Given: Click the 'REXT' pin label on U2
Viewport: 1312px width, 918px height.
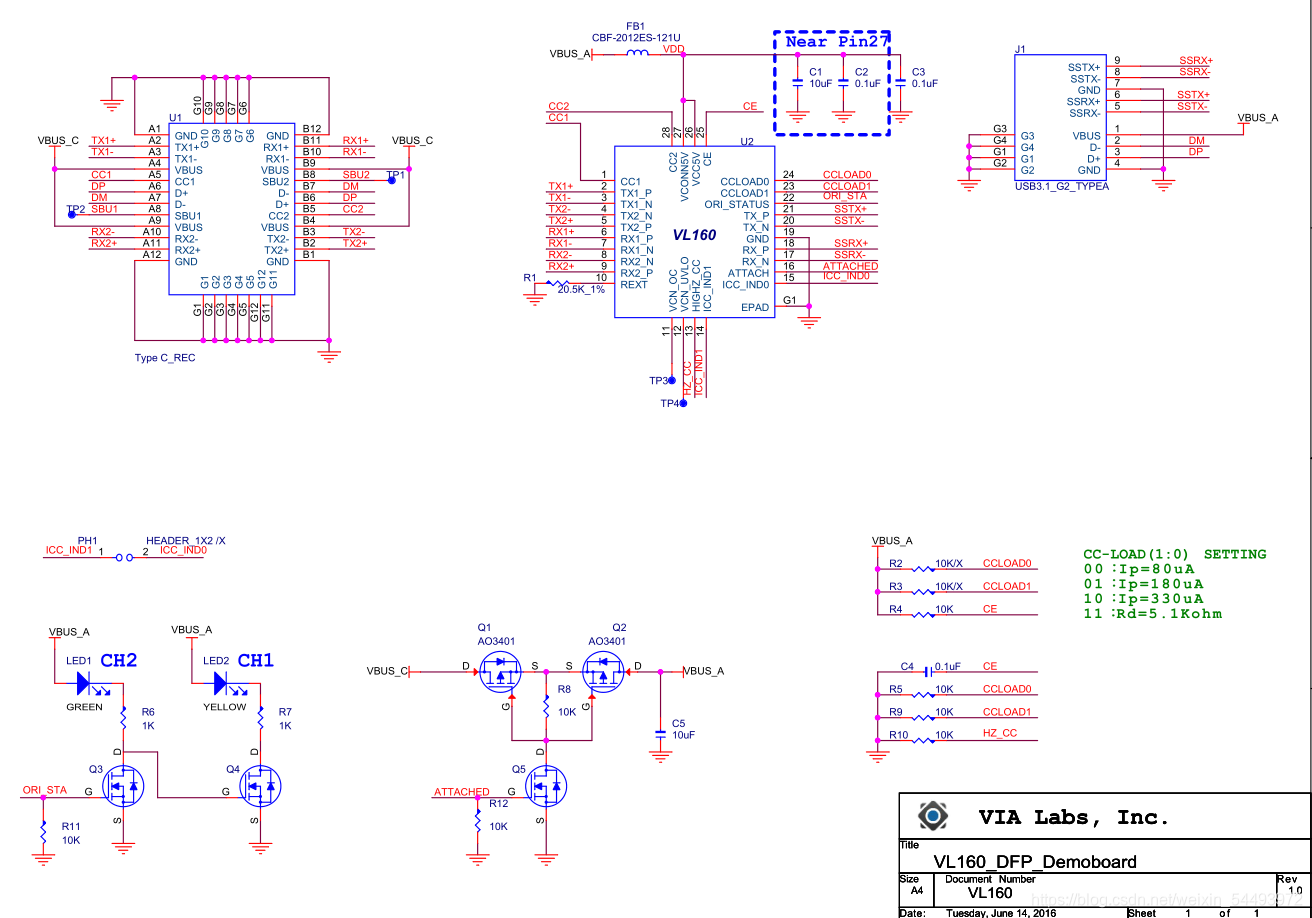Looking at the screenshot, I should pos(634,285).
